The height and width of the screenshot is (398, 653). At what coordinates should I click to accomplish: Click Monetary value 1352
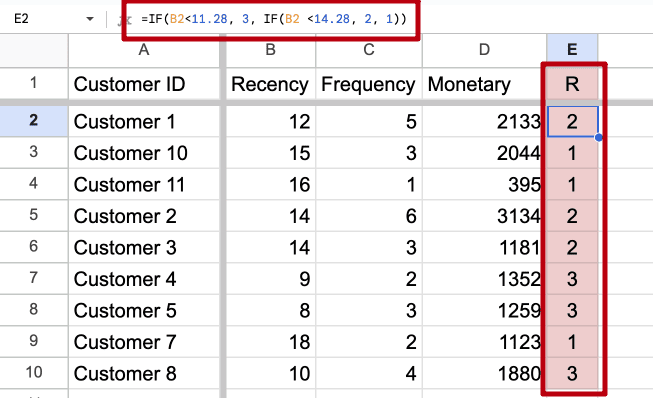pos(484,279)
